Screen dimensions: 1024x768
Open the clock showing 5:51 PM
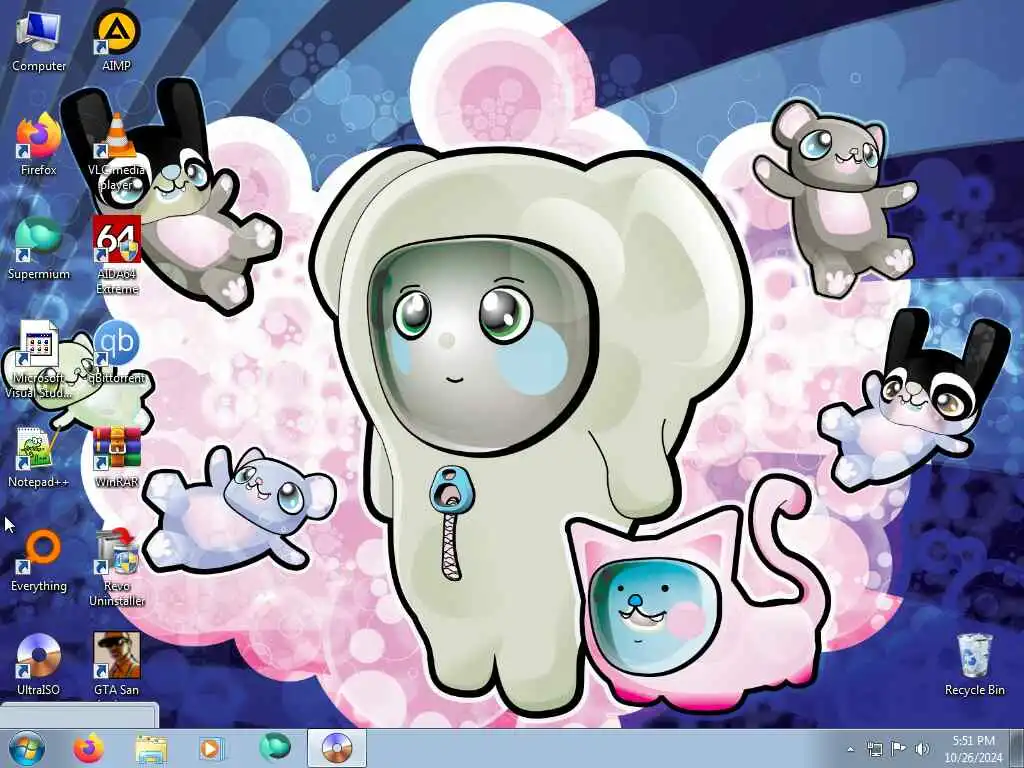pyautogui.click(x=973, y=749)
